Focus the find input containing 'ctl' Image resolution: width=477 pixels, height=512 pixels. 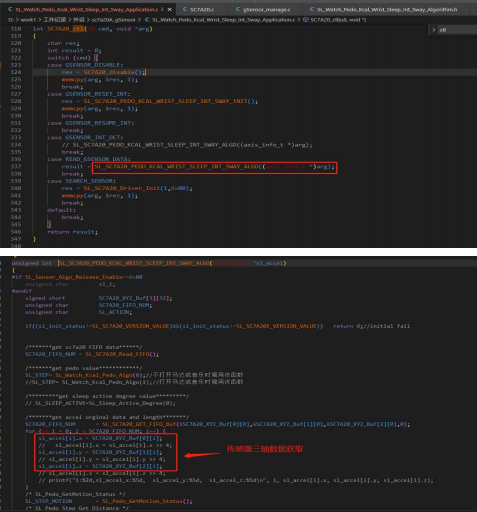pos(457,30)
